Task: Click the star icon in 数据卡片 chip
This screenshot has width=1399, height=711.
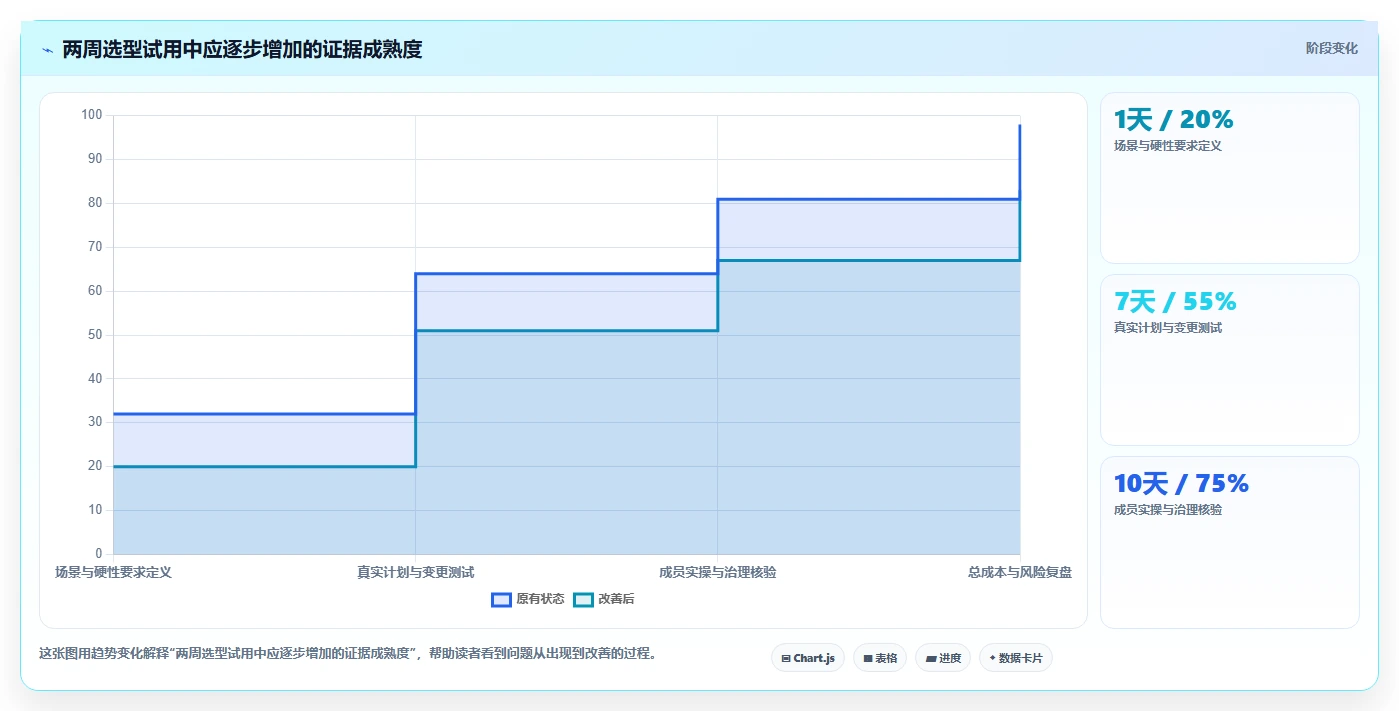Action: [992, 658]
